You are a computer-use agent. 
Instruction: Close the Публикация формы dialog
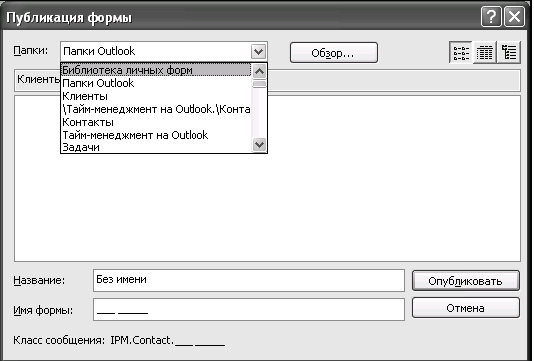pyautogui.click(x=514, y=17)
